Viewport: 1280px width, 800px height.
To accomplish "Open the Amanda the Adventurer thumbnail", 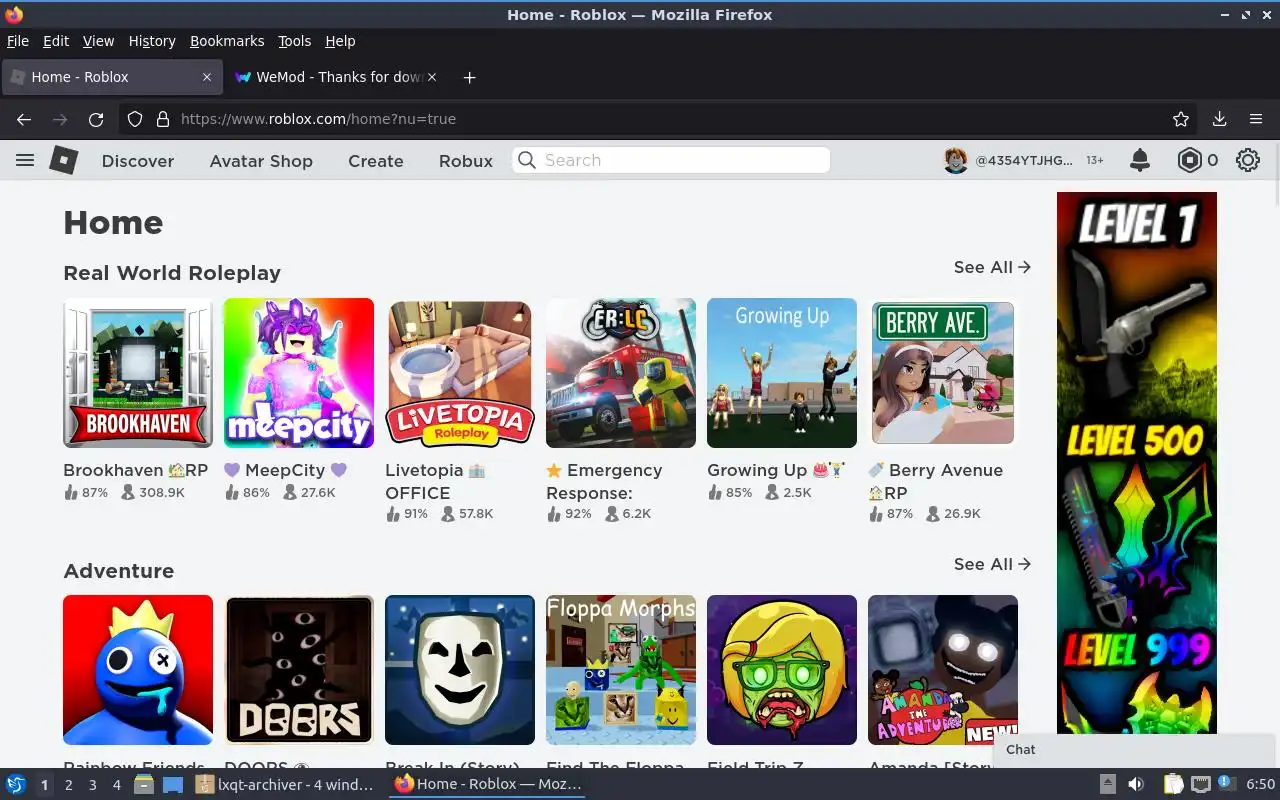I will coord(943,670).
